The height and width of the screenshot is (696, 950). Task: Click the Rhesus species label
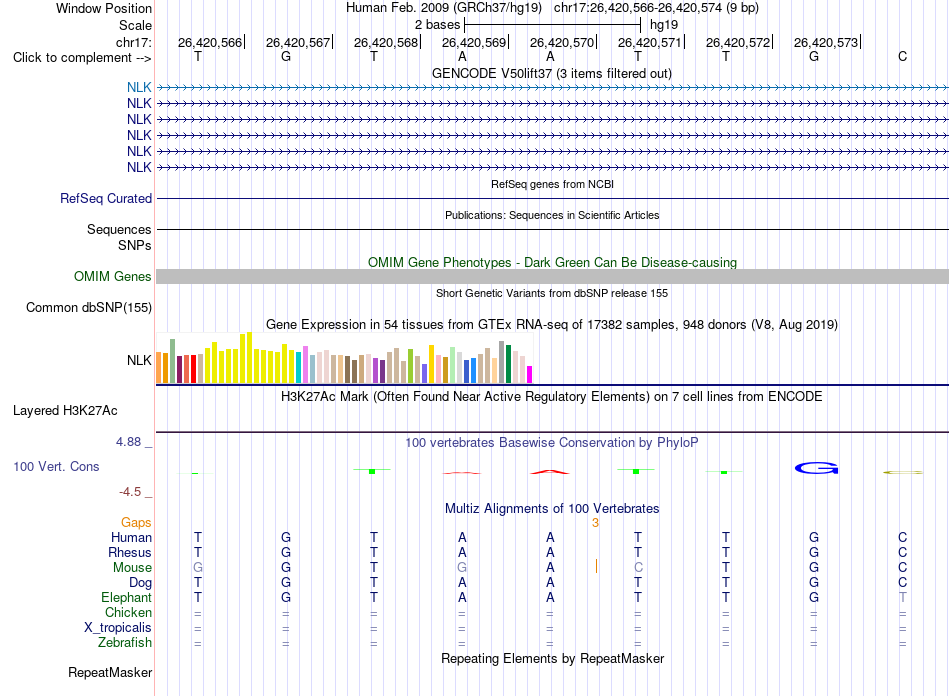coord(130,552)
